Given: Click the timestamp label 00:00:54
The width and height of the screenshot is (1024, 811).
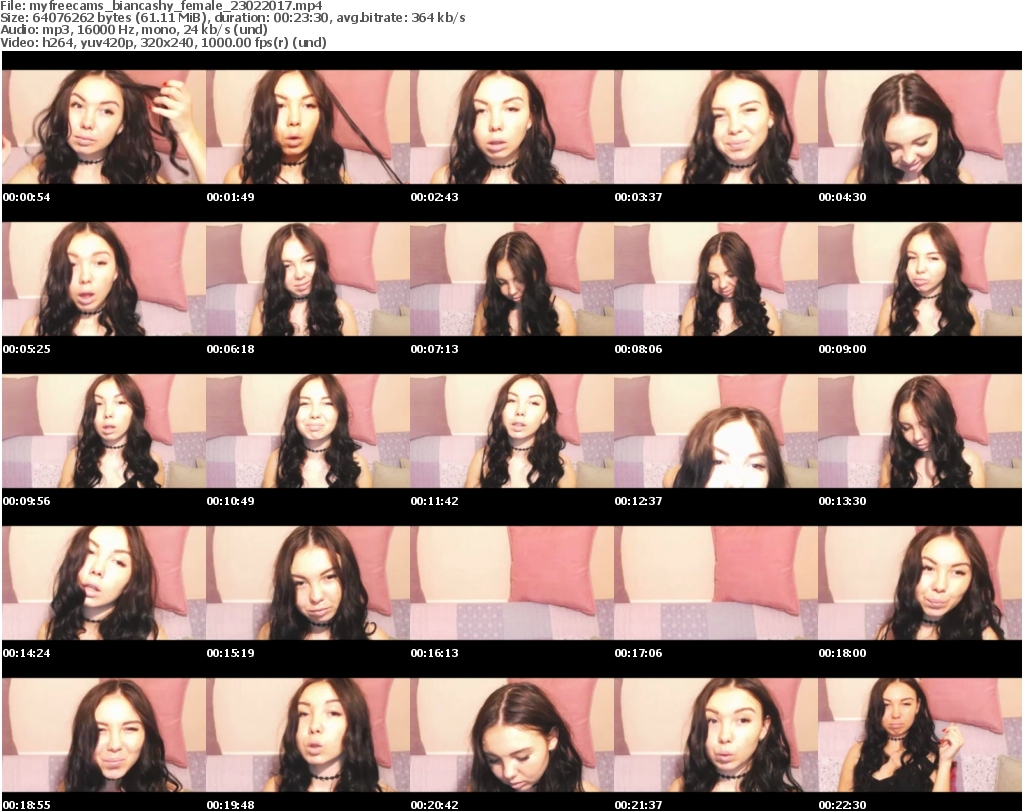Looking at the screenshot, I should tap(26, 197).
